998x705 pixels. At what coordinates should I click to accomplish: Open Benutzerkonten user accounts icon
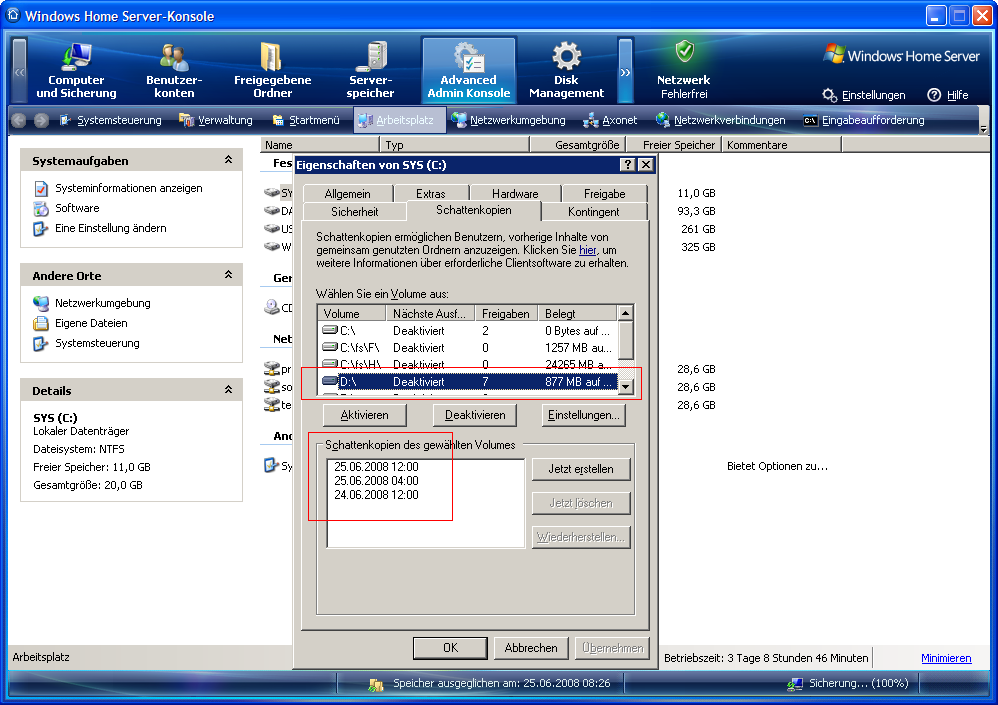[x=174, y=70]
